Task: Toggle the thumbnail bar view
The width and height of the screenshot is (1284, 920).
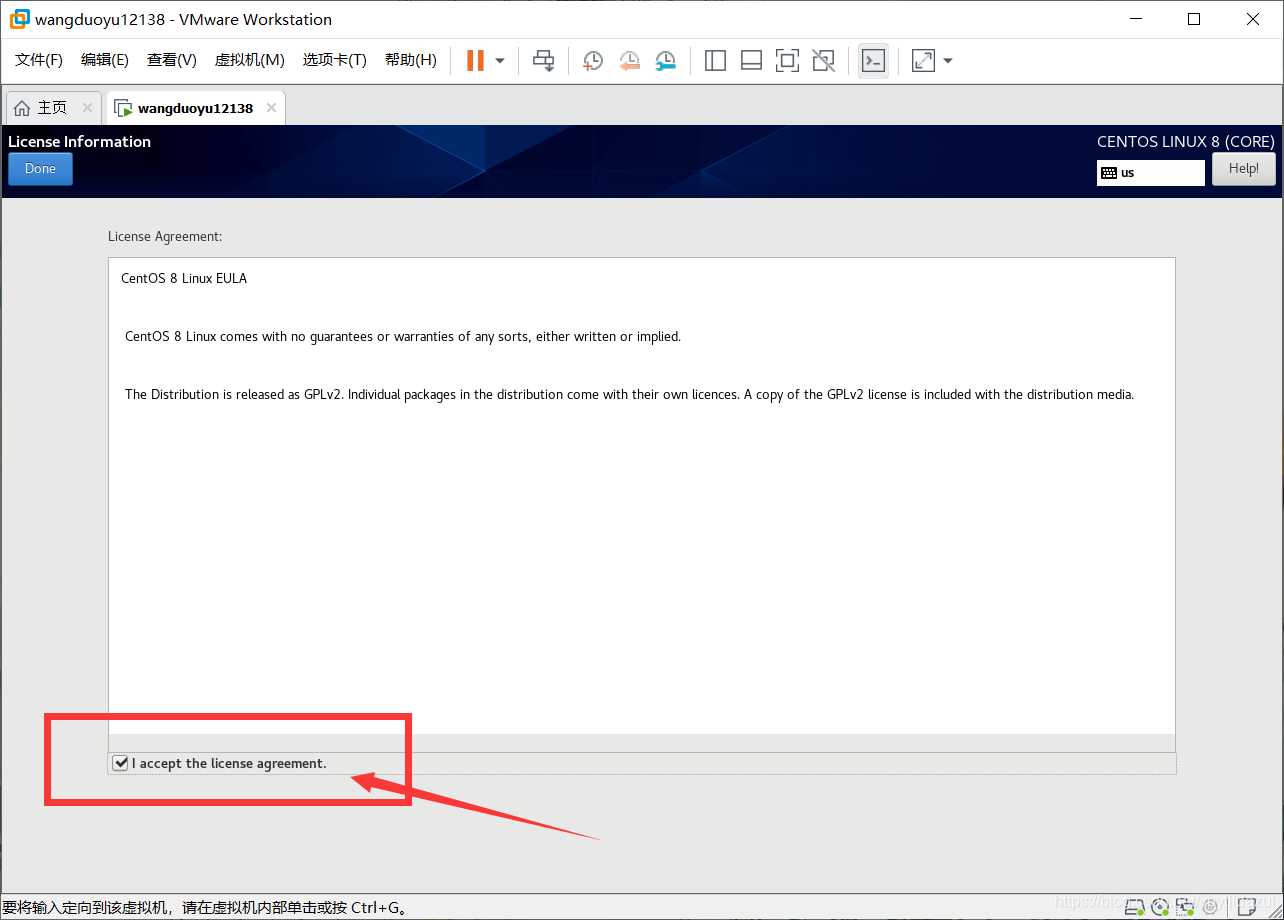Action: 751,60
